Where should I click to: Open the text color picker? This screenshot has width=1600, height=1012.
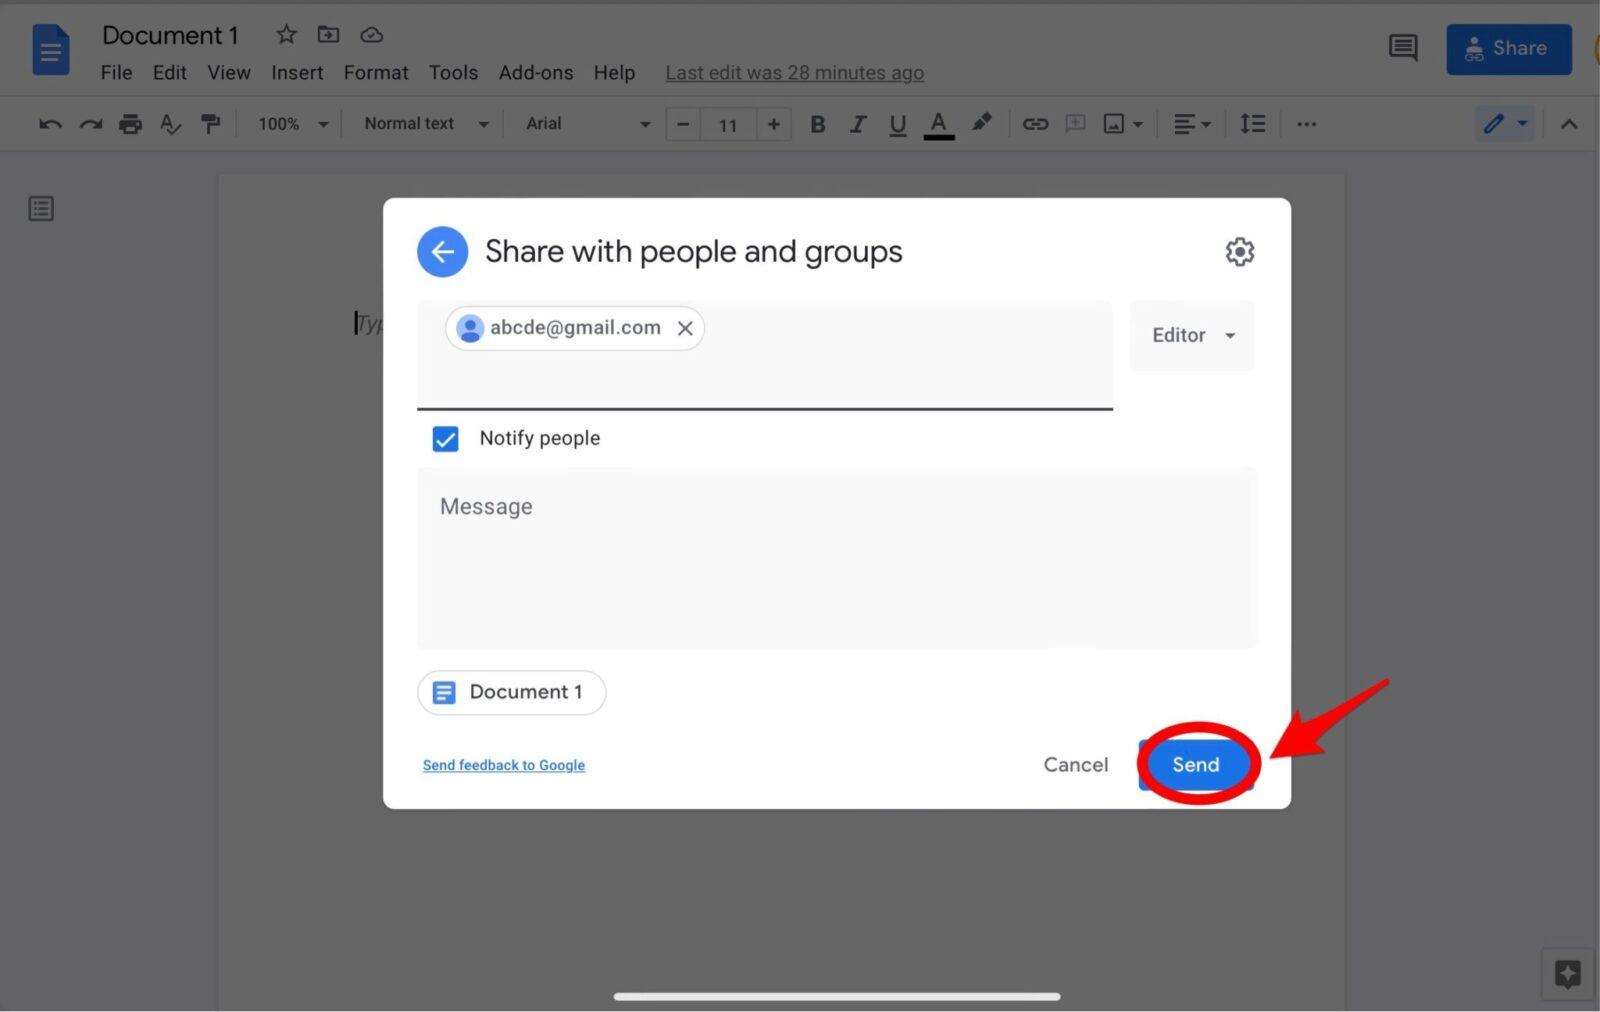point(938,123)
